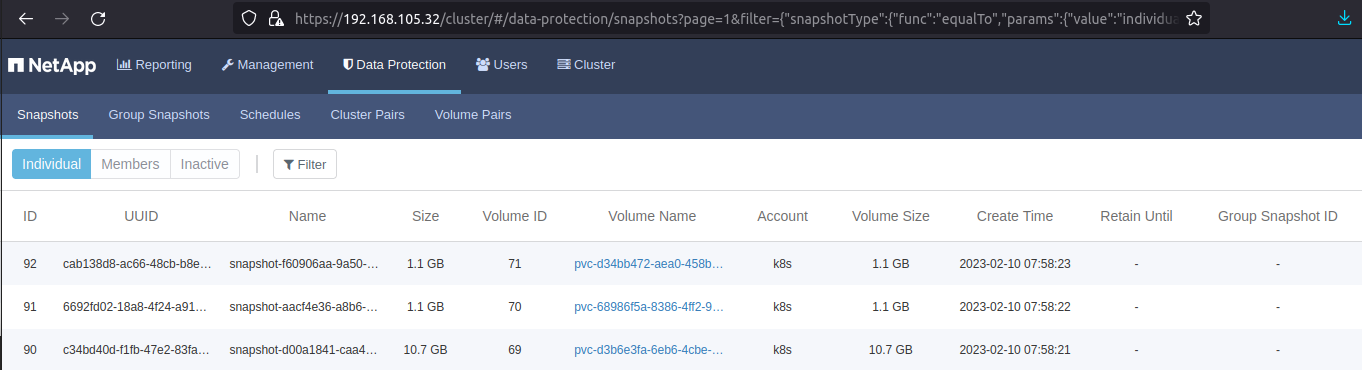Go back with the browser back arrow
This screenshot has height=370, width=1362.
click(27, 18)
